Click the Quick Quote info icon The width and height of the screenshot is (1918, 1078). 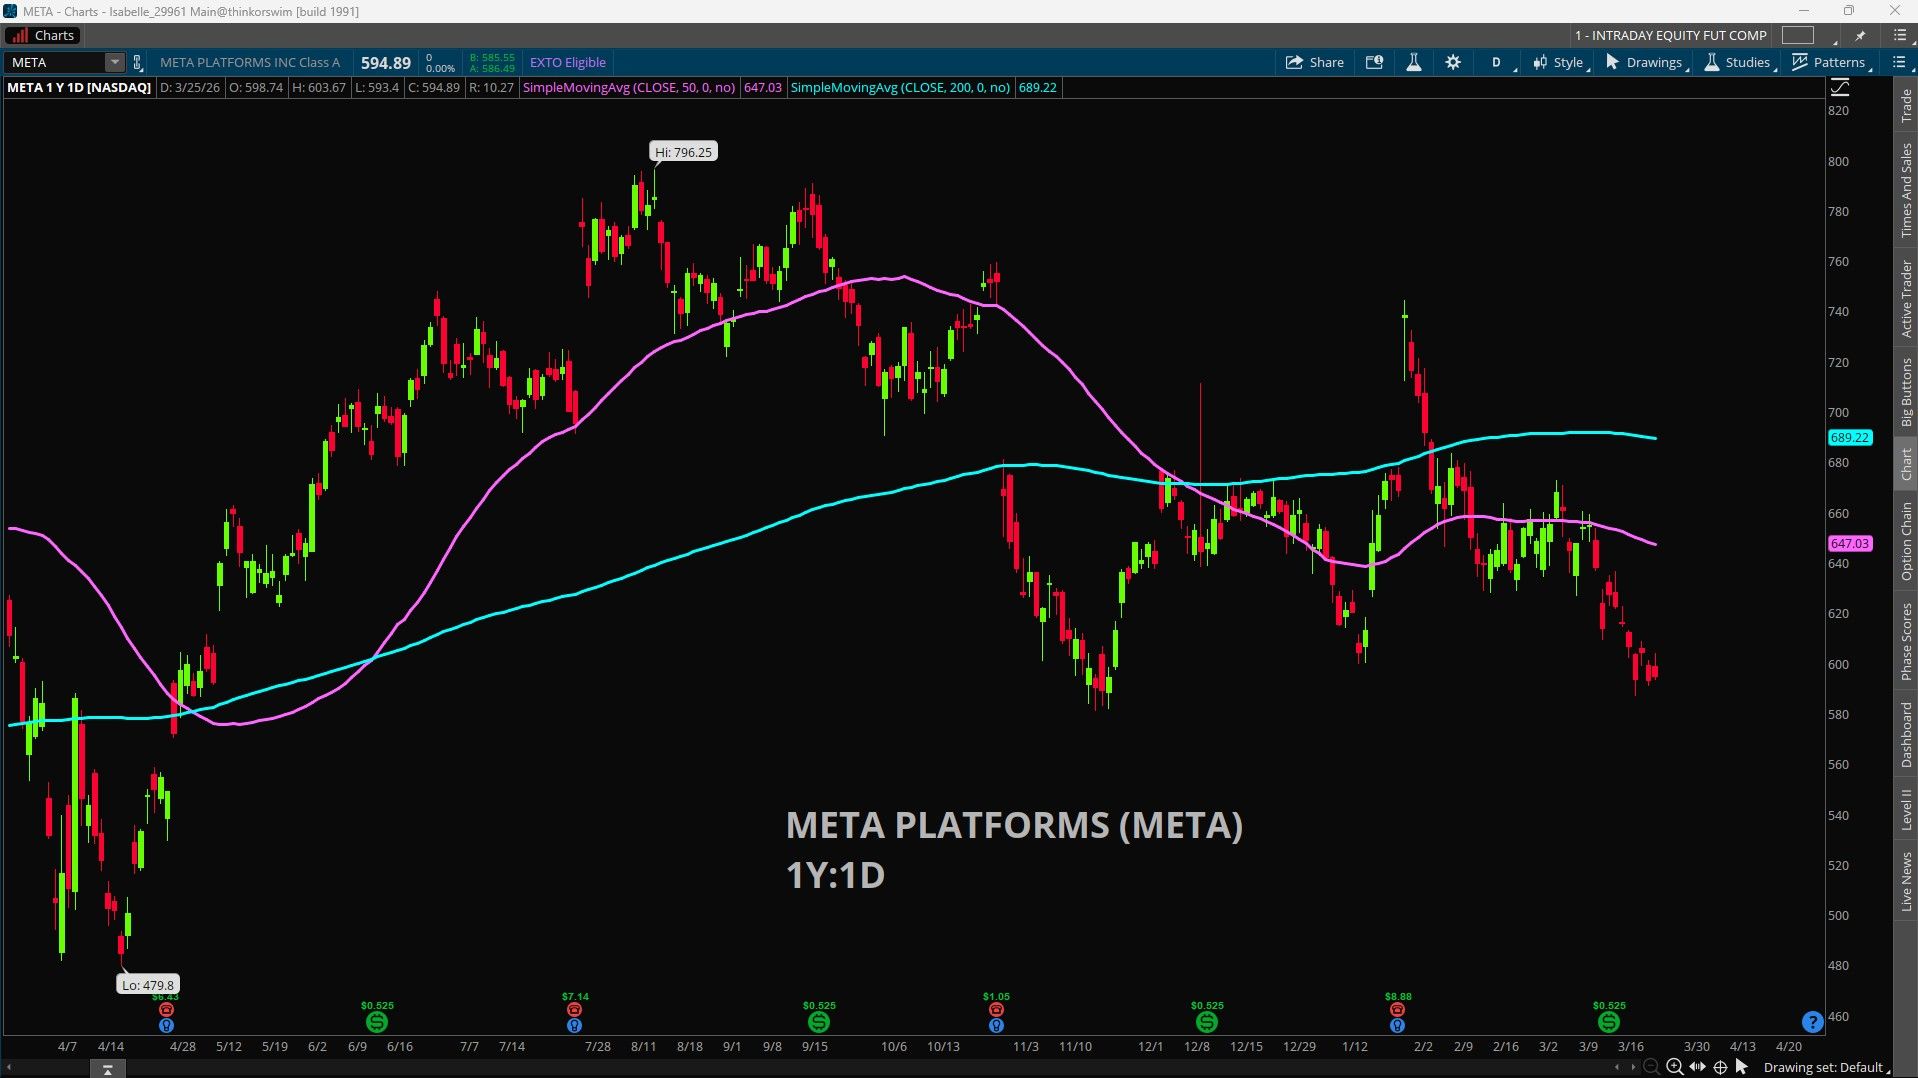tap(1375, 62)
